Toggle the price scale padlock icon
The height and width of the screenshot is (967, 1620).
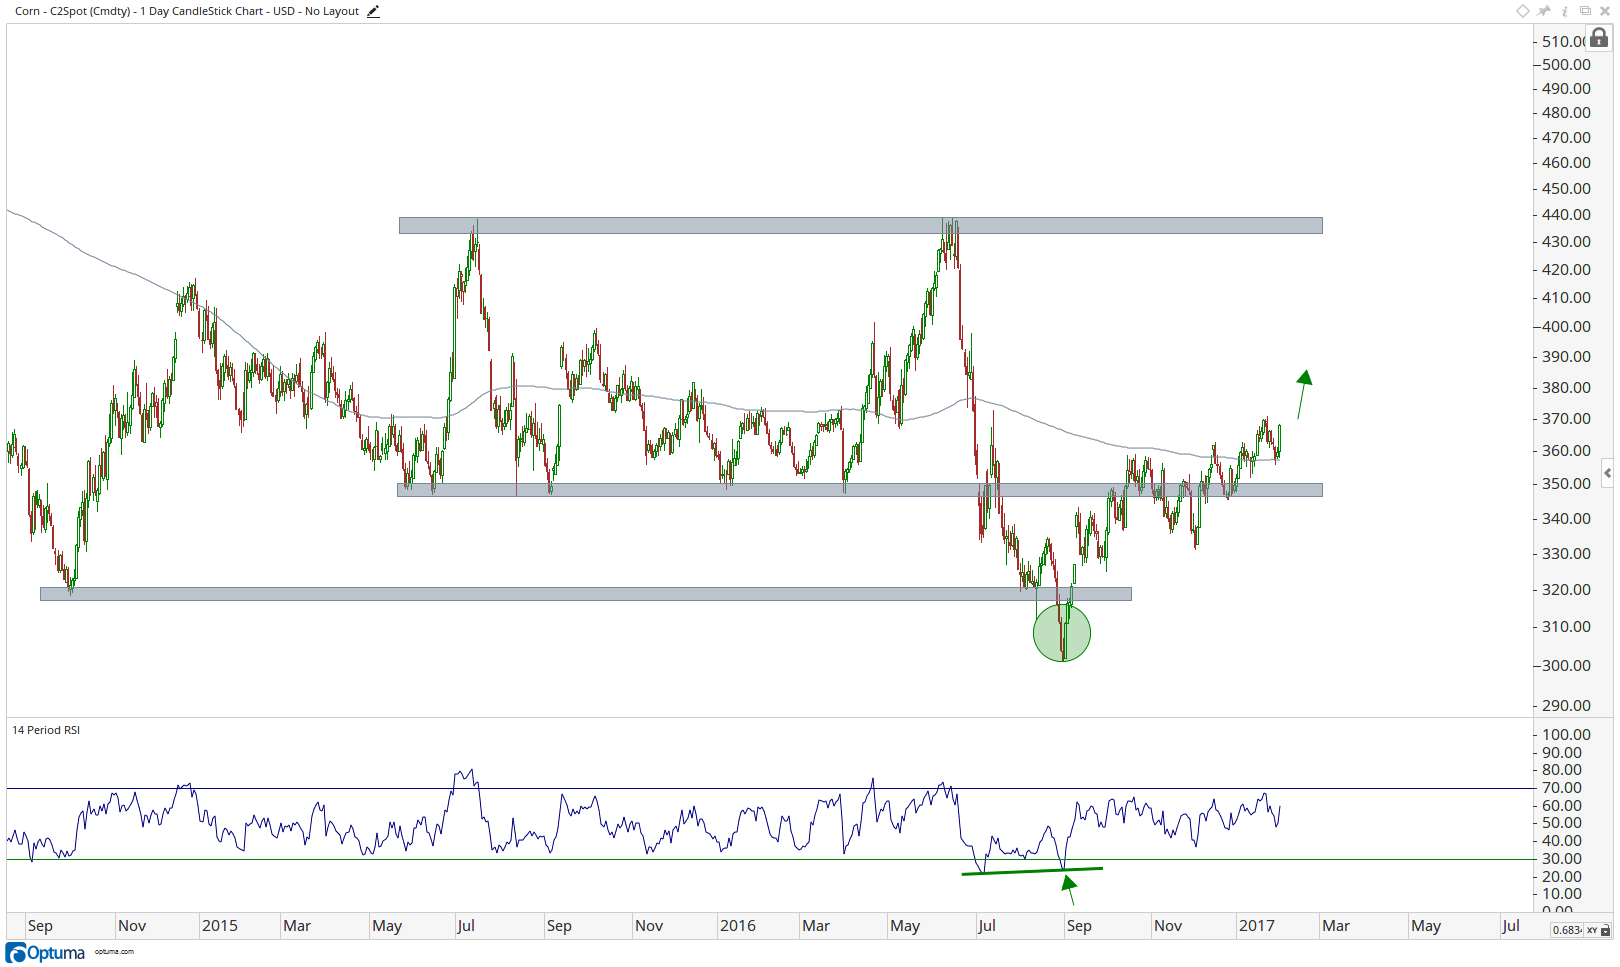coord(1600,38)
